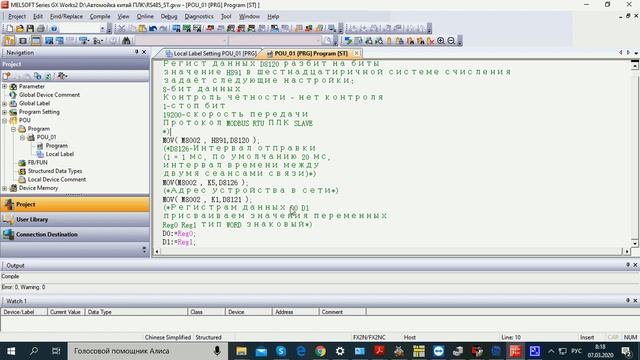Collapse the Program folder node
The height and width of the screenshot is (360, 640).
[x=13, y=129]
